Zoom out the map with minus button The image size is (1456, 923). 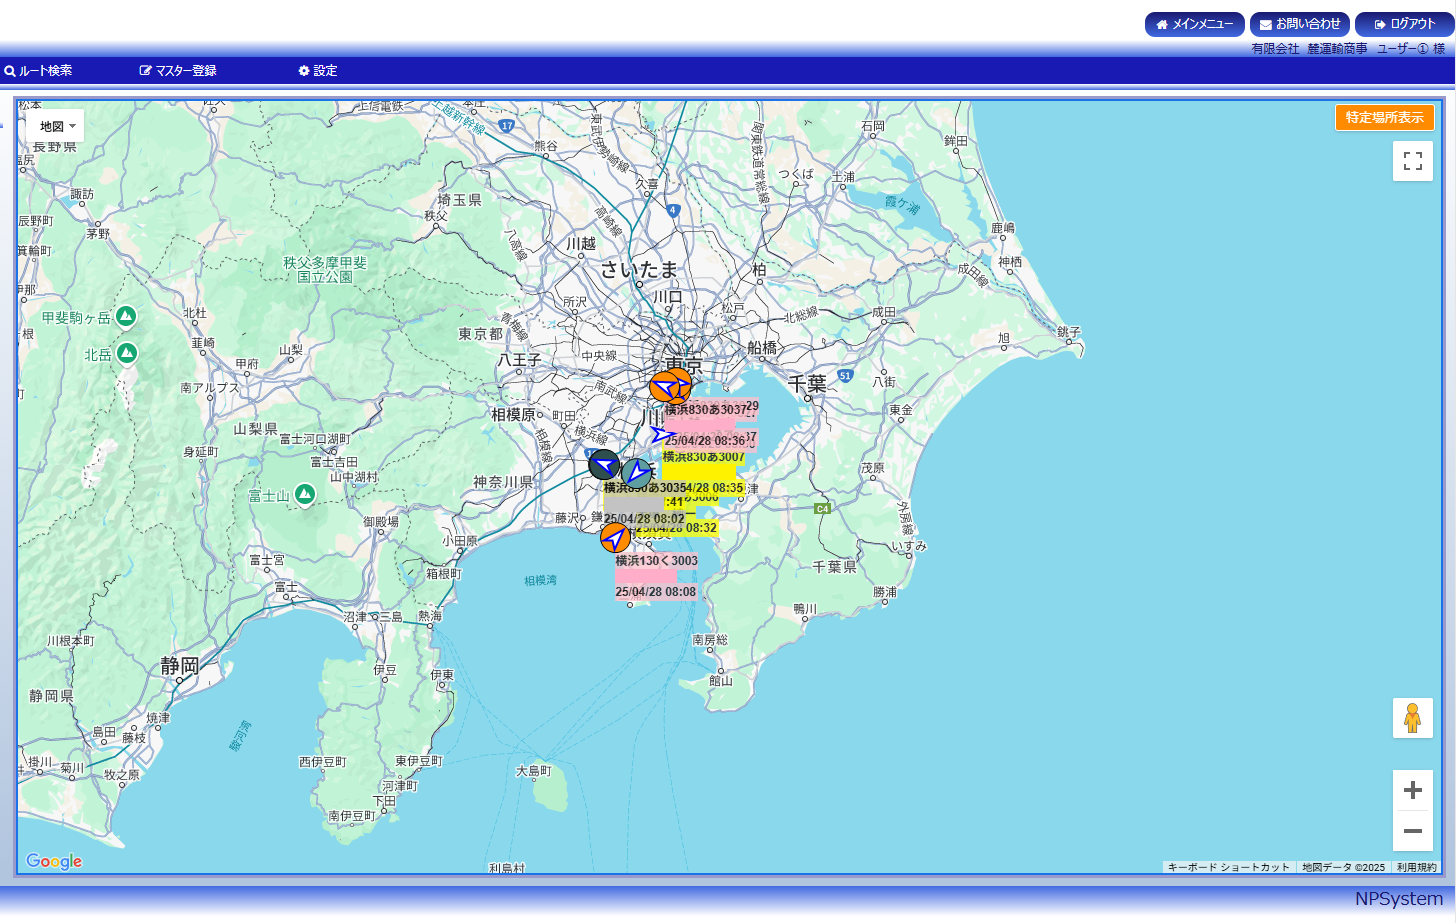pos(1413,831)
